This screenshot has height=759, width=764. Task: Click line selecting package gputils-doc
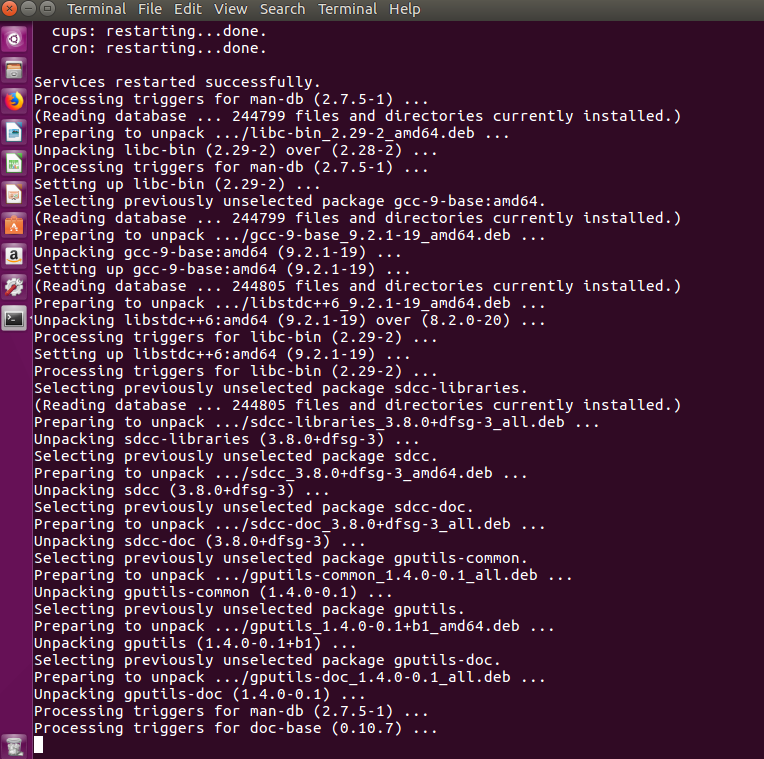click(267, 660)
